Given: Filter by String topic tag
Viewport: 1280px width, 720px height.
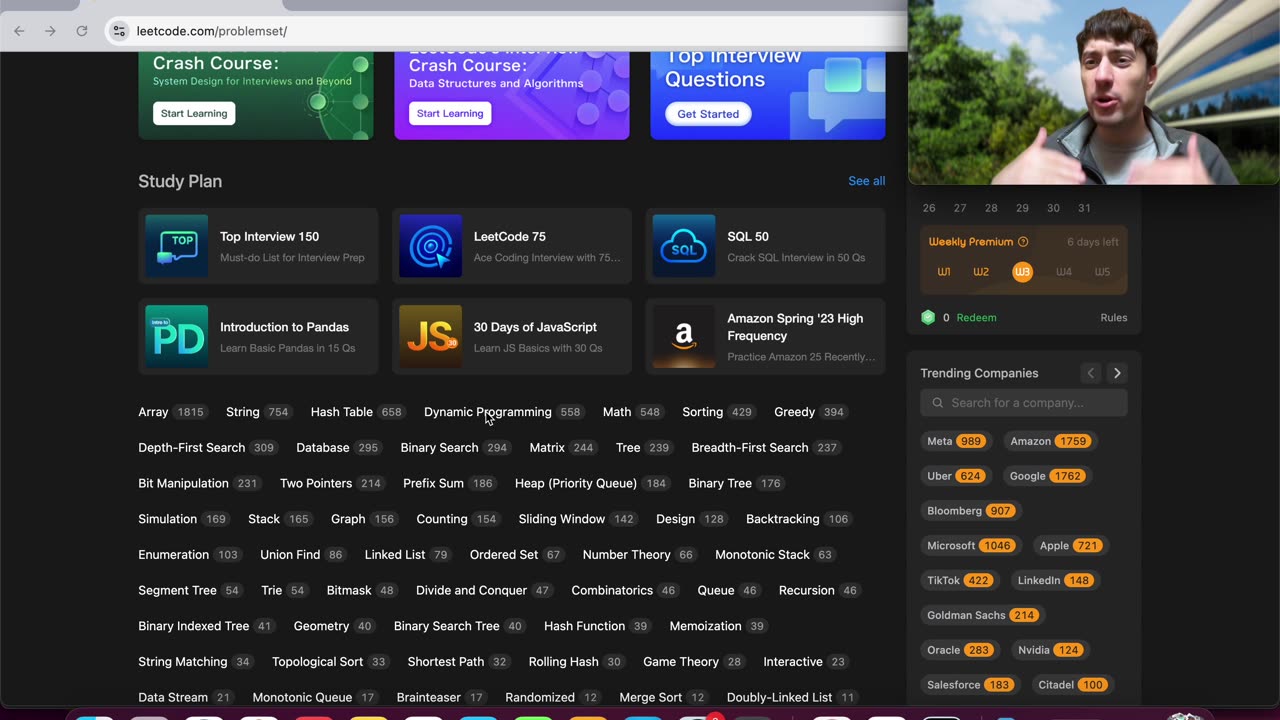Looking at the screenshot, I should [x=258, y=412].
